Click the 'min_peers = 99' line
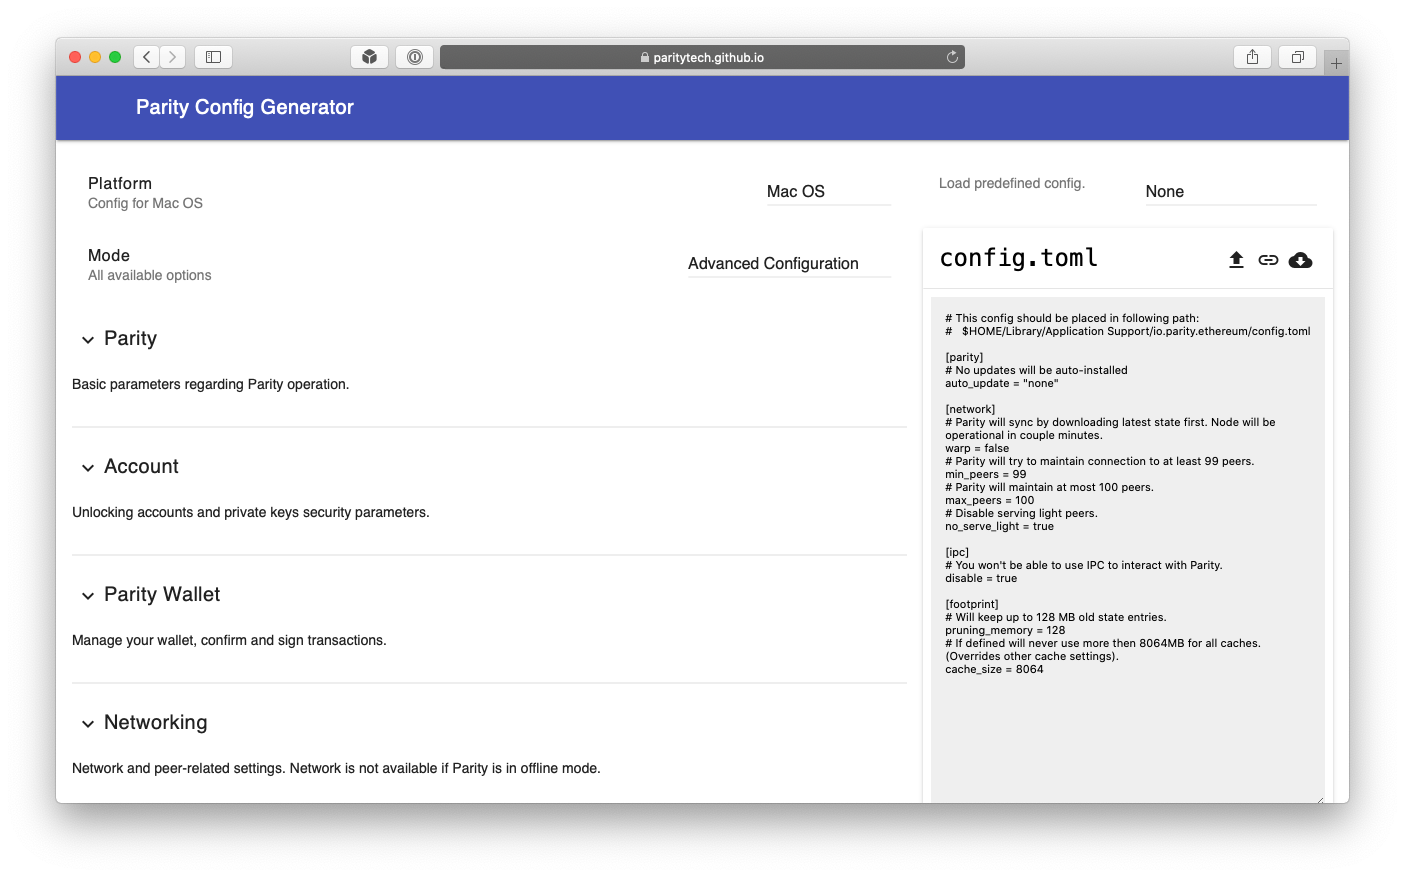 click(985, 474)
